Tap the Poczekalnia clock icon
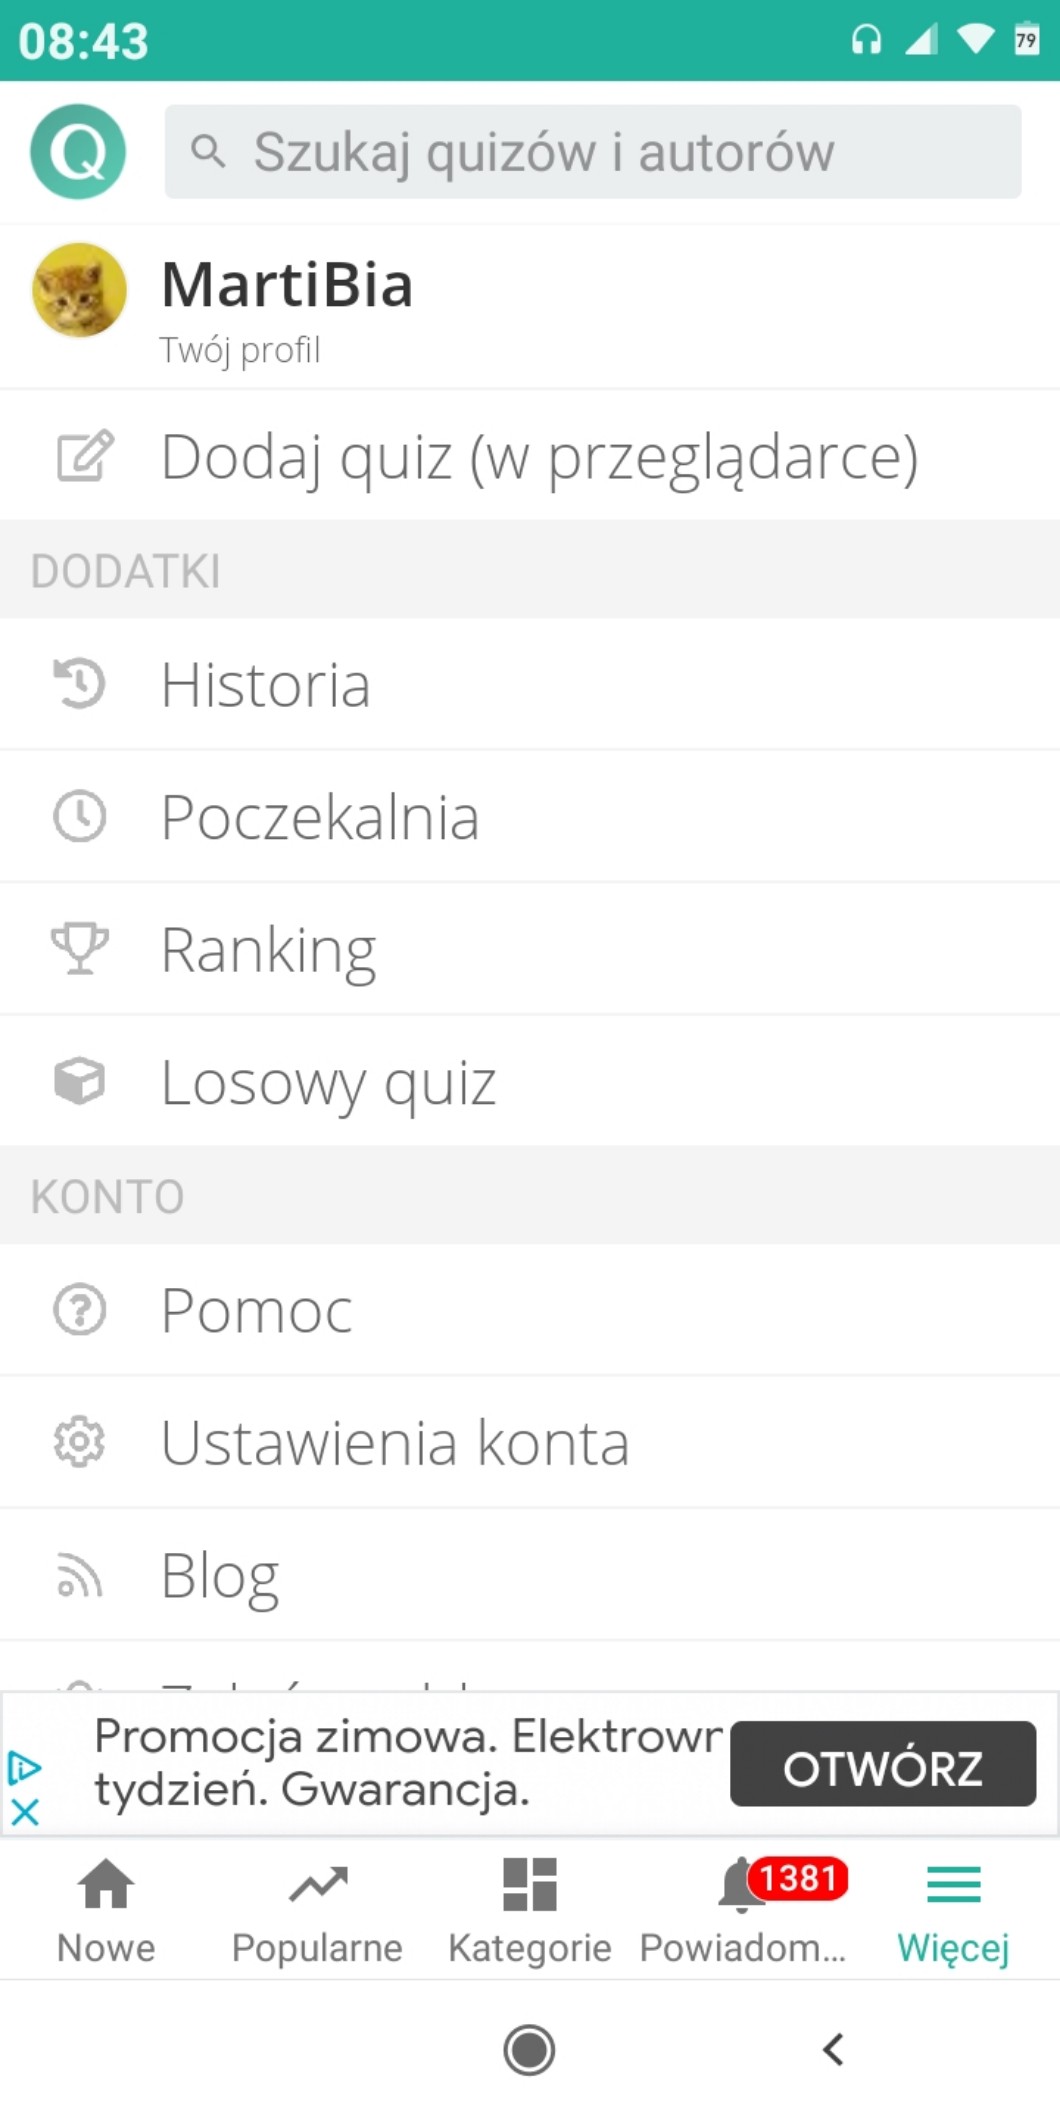This screenshot has width=1060, height=2120. pyautogui.click(x=79, y=816)
